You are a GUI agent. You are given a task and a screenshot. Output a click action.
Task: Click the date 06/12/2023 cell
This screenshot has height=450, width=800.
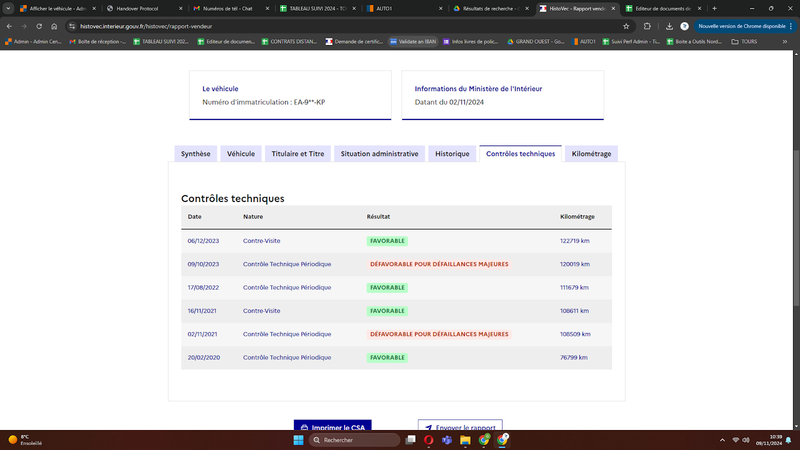[x=203, y=241]
